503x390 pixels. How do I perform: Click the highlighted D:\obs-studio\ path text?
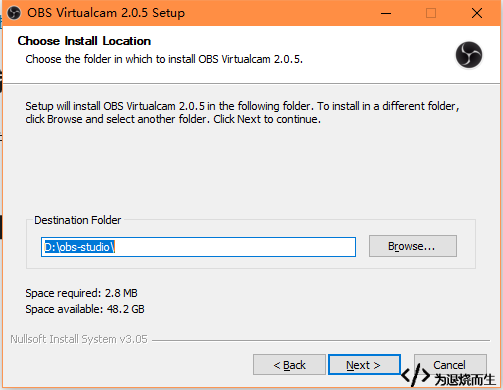(80, 247)
